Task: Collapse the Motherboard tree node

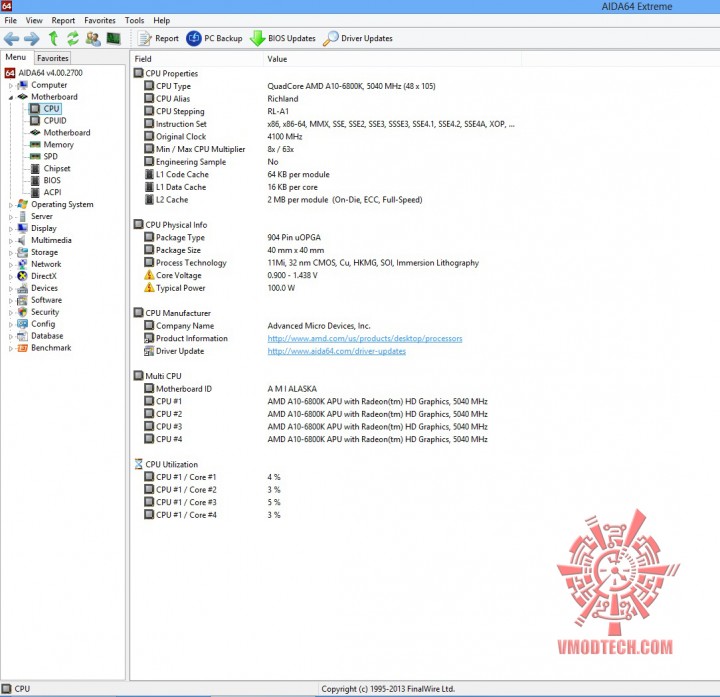Action: coord(11,97)
